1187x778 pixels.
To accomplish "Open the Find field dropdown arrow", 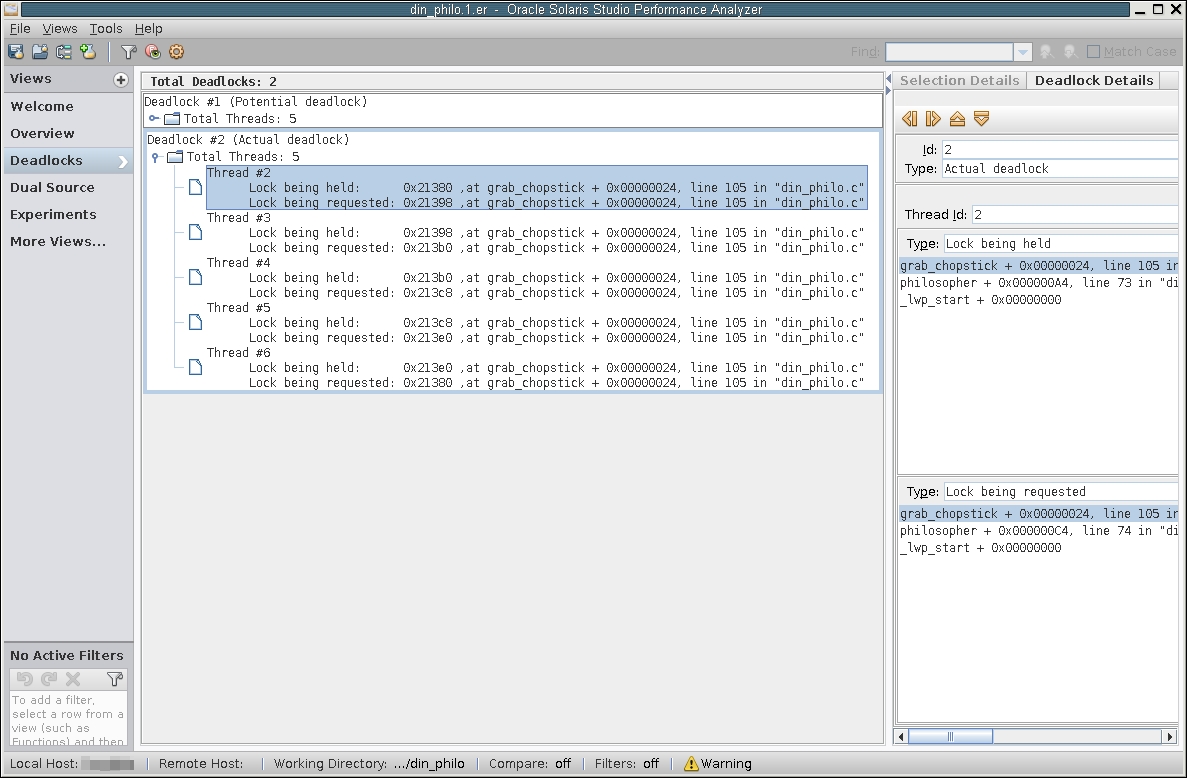I will click(x=1023, y=51).
